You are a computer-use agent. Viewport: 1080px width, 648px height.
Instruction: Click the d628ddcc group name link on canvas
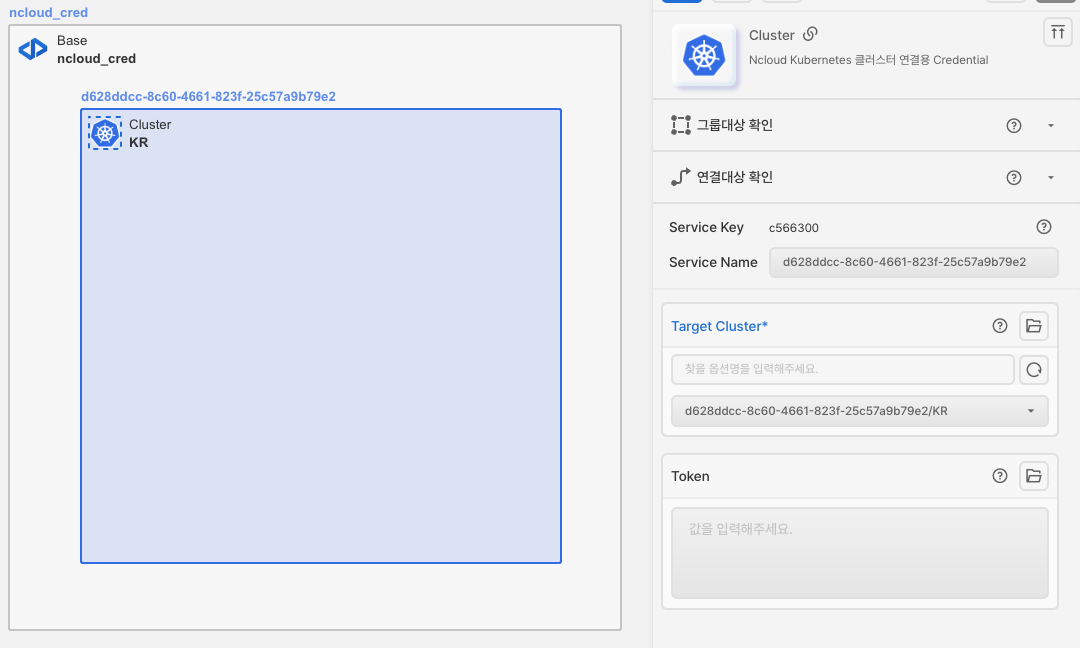pos(208,96)
